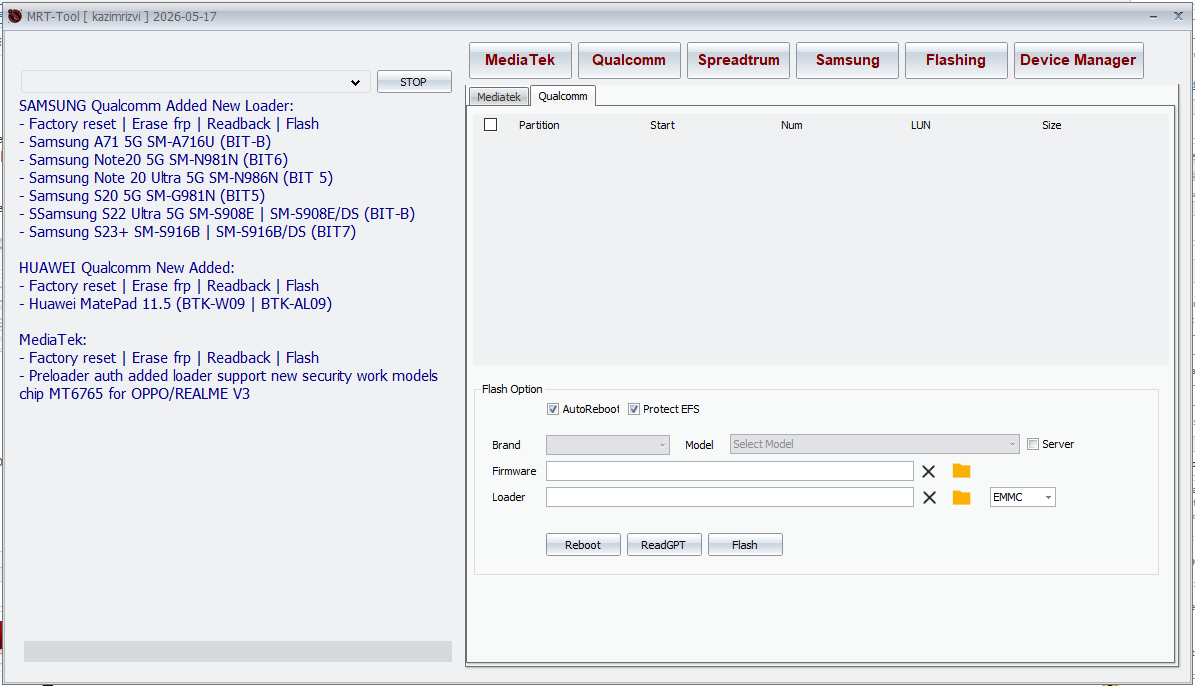Toggle the Protect EFS checkbox
The image size is (1195, 686).
click(633, 409)
